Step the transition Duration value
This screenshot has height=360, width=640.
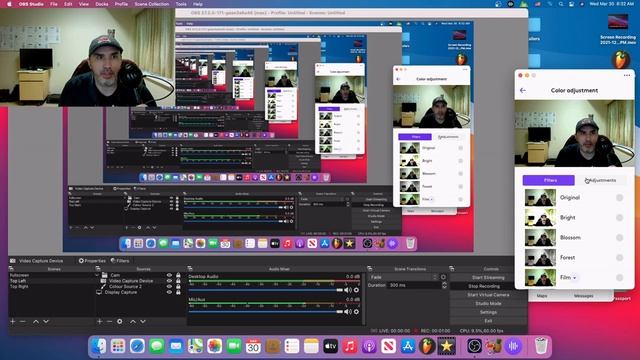click(x=444, y=285)
